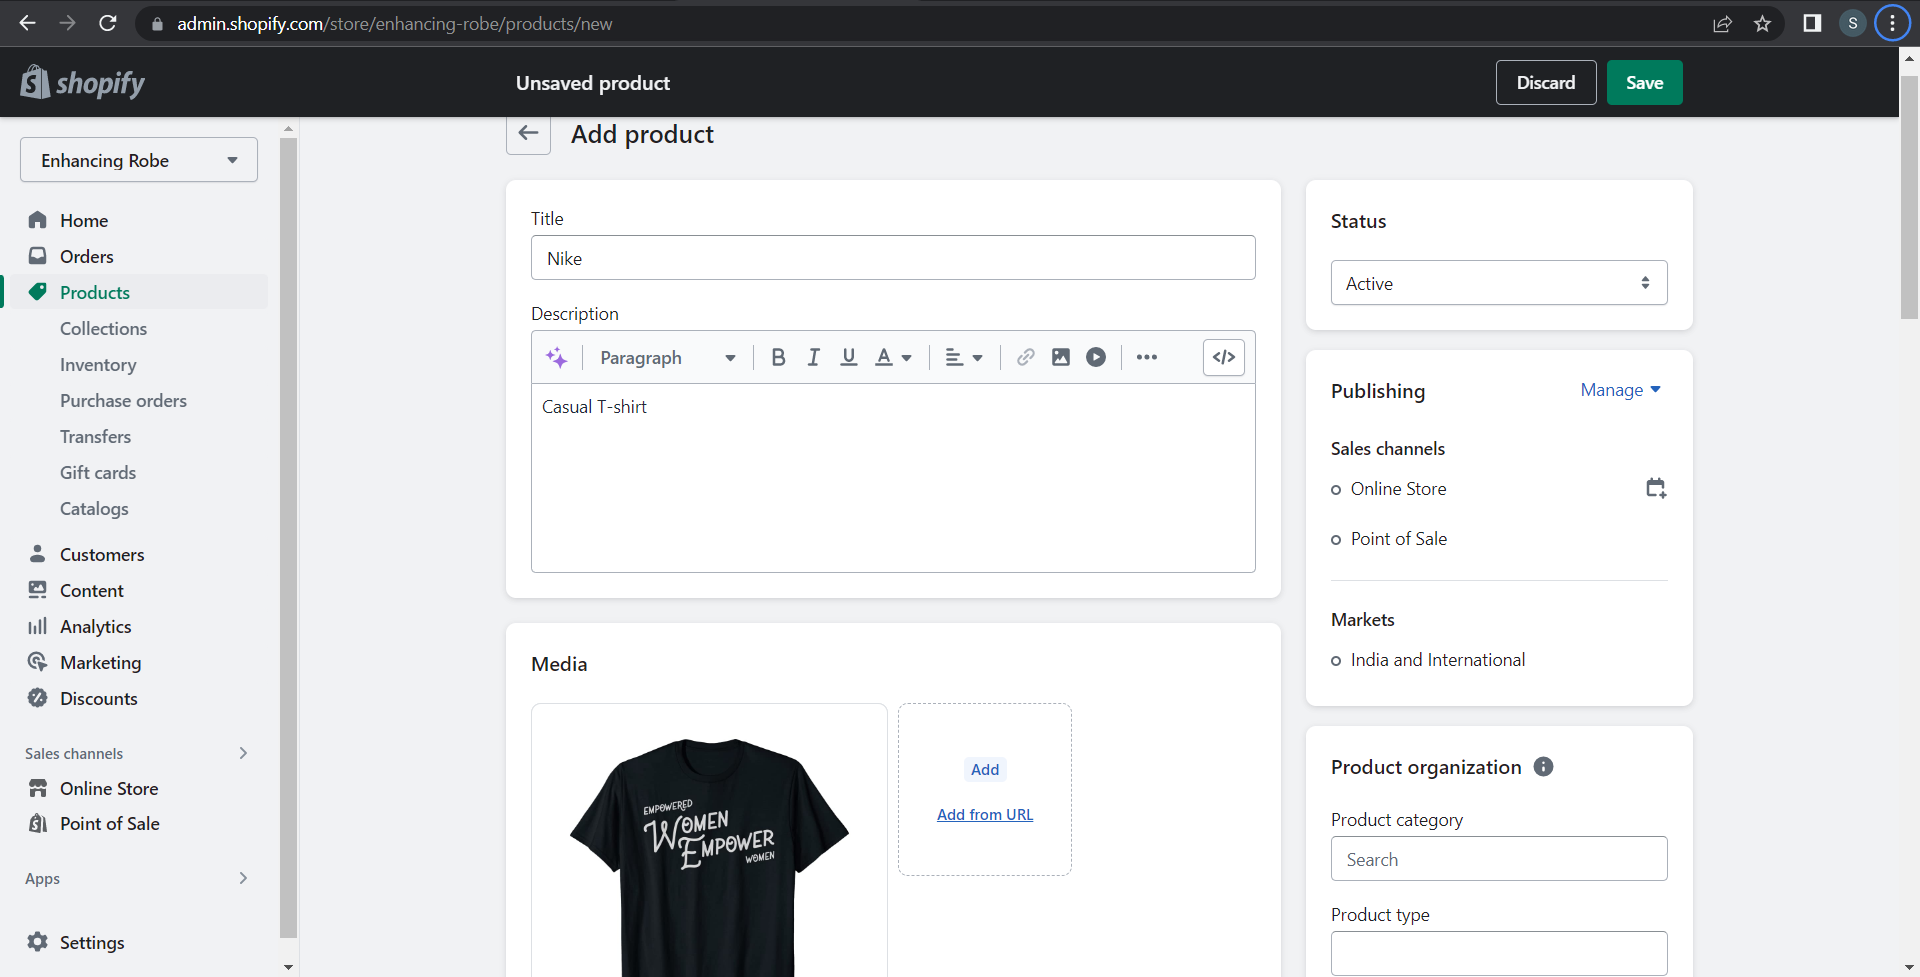Open the Enhancing Robe store switcher
The height and width of the screenshot is (977, 1920).
click(139, 160)
